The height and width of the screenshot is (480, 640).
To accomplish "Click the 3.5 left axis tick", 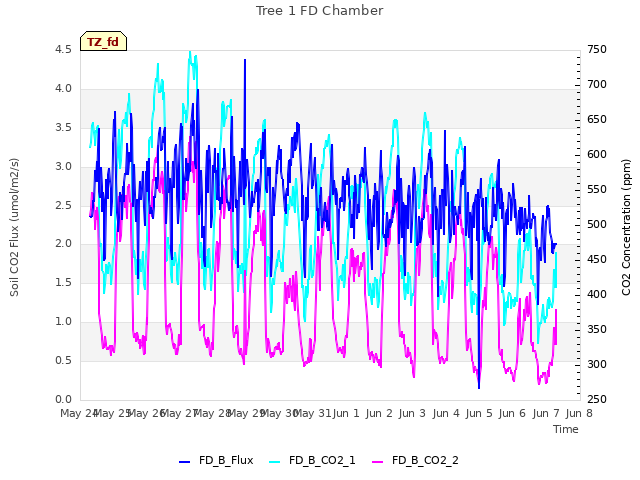I will click(x=63, y=128).
